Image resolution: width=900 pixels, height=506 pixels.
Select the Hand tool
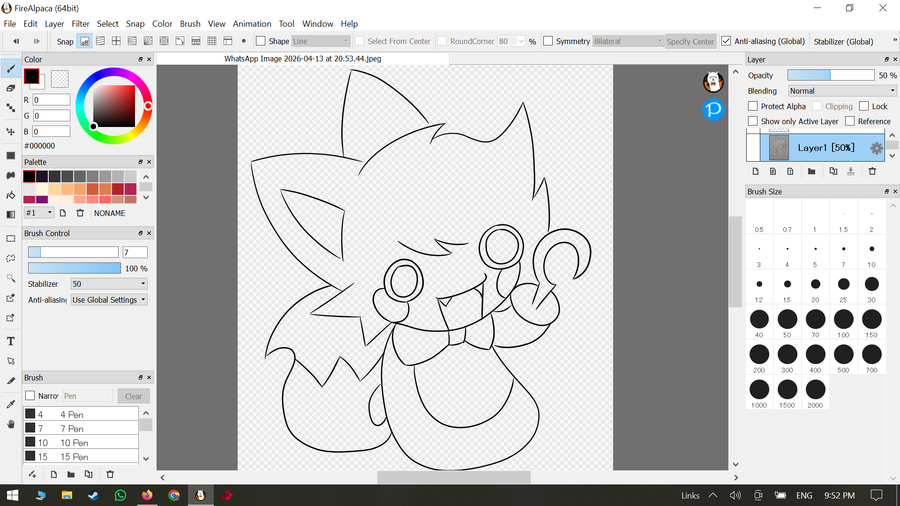[10, 425]
